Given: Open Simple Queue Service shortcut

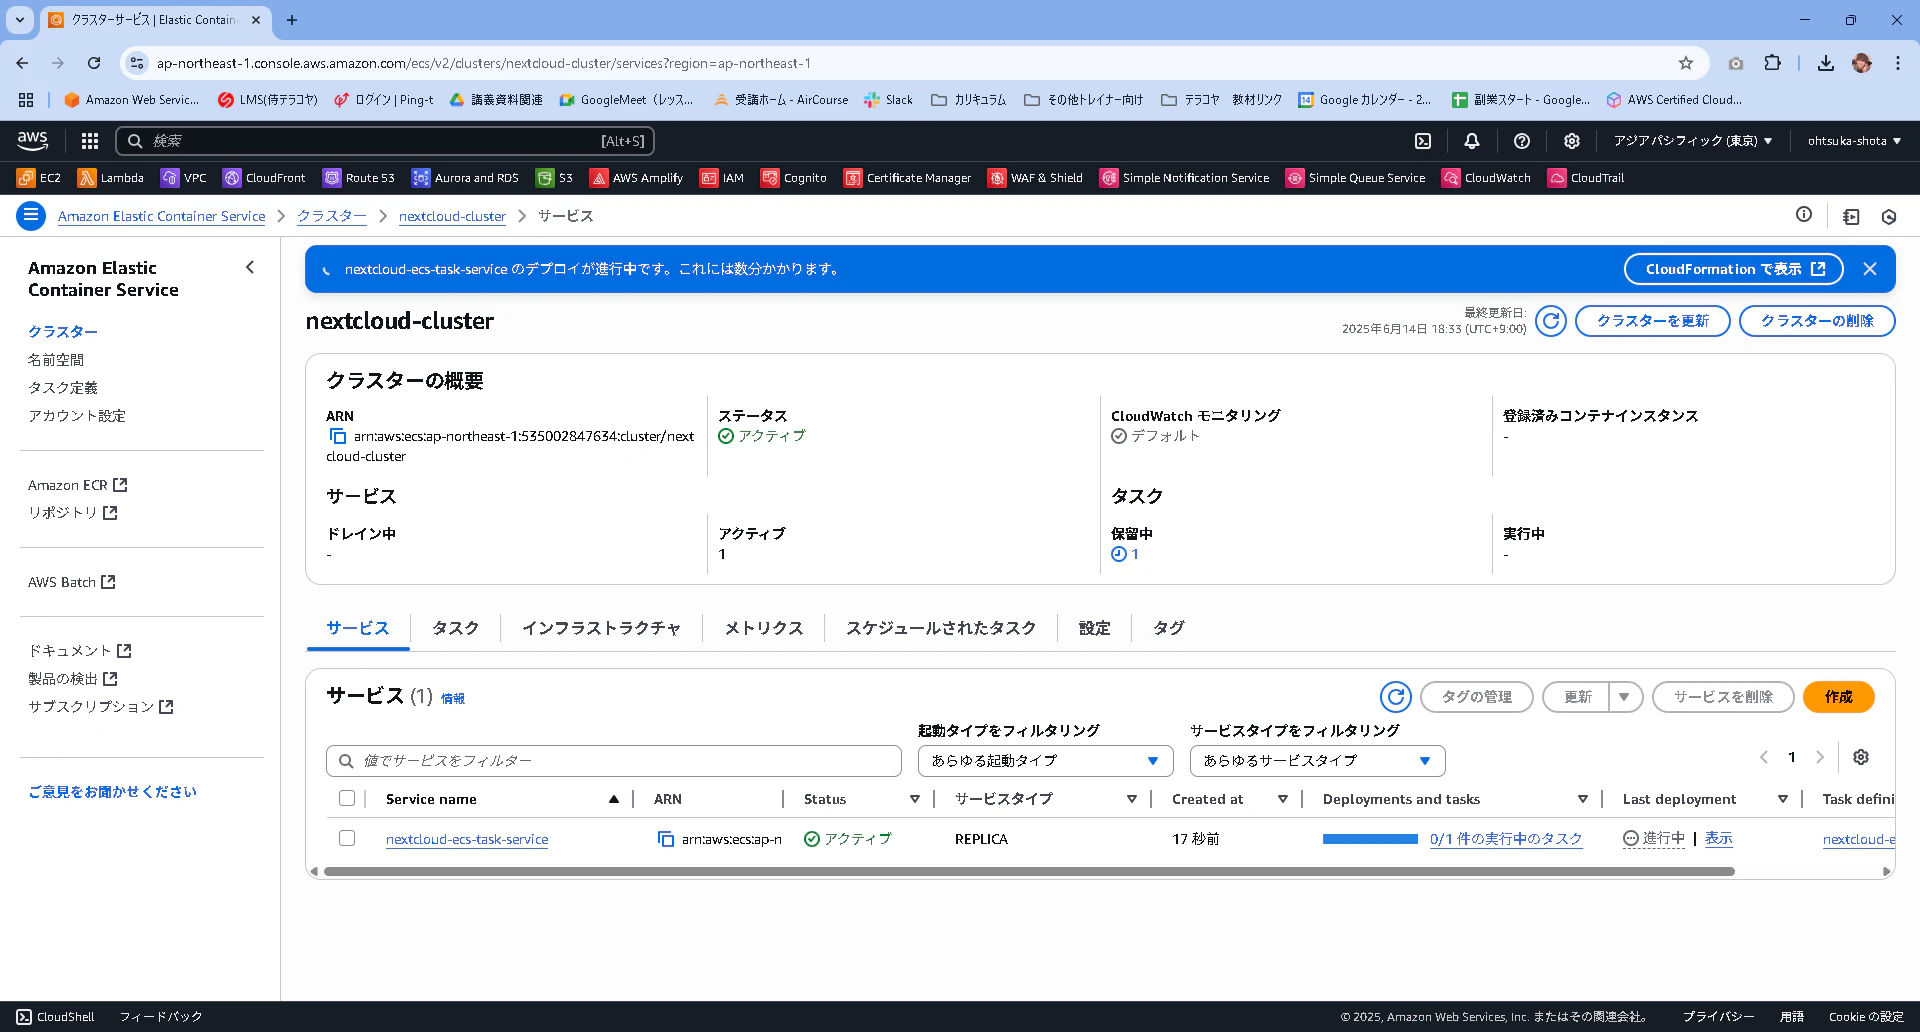Looking at the screenshot, I should pos(1356,178).
